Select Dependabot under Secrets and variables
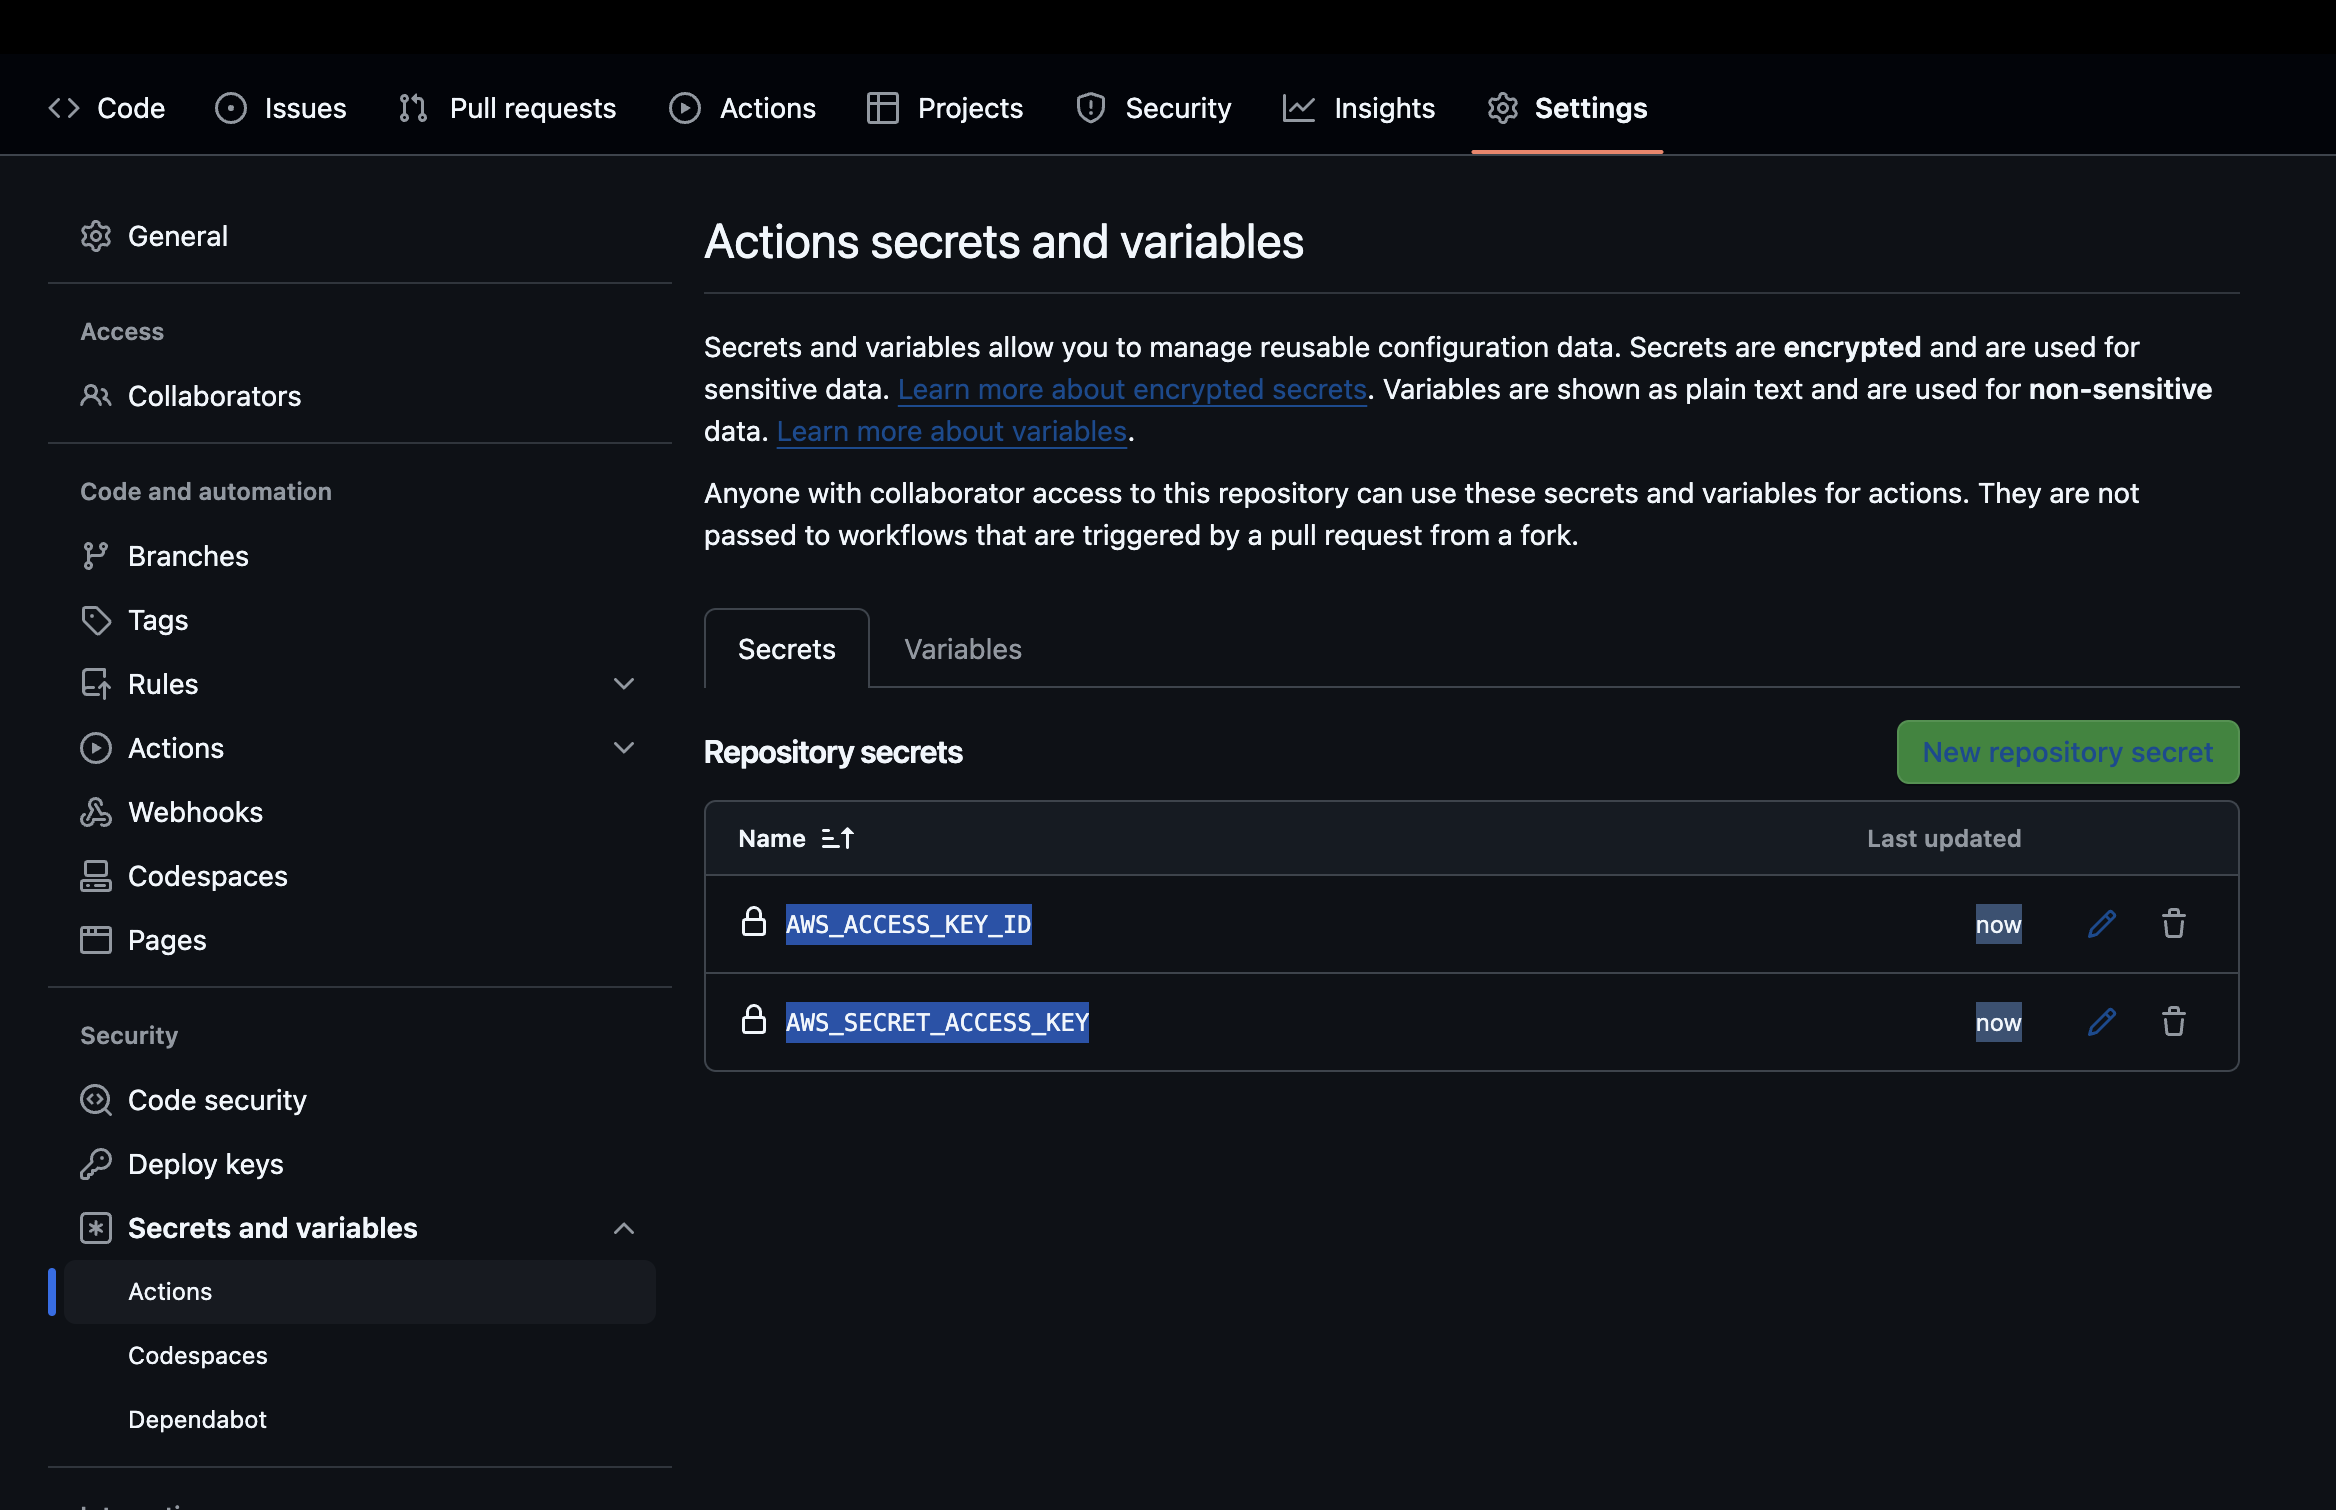The width and height of the screenshot is (2336, 1510). pyautogui.click(x=198, y=1419)
